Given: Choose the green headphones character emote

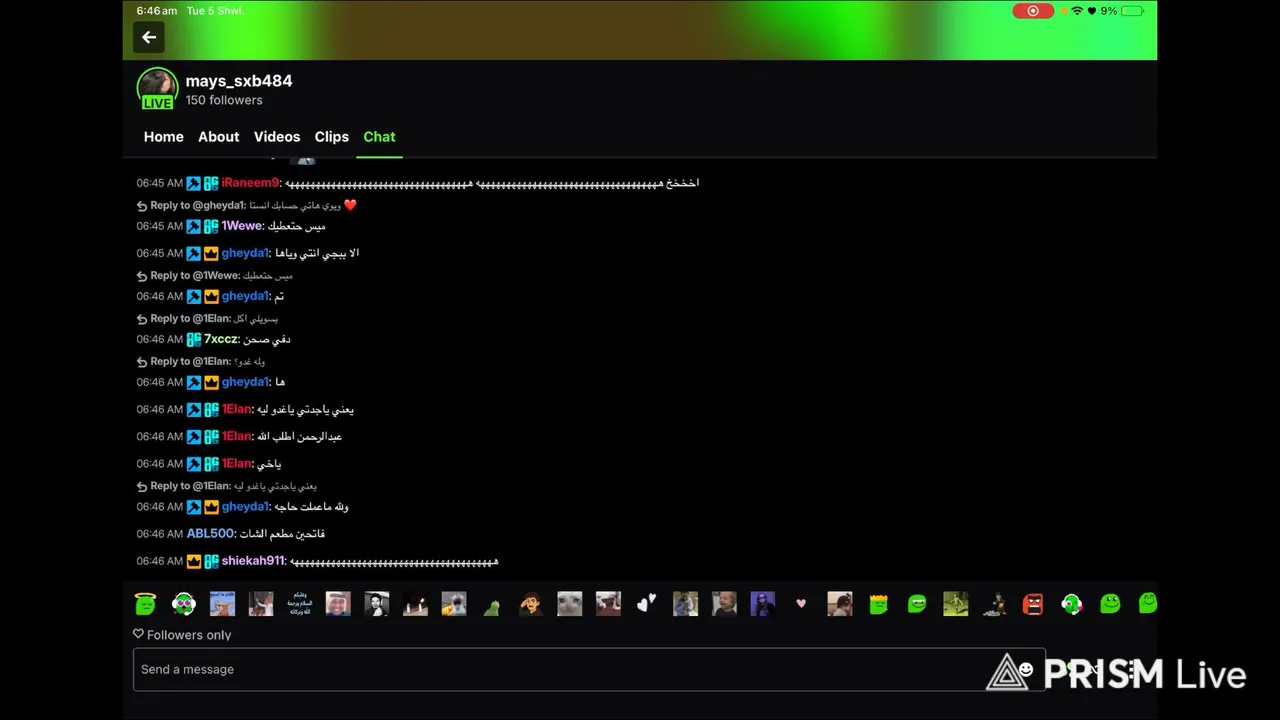Looking at the screenshot, I should [1071, 603].
